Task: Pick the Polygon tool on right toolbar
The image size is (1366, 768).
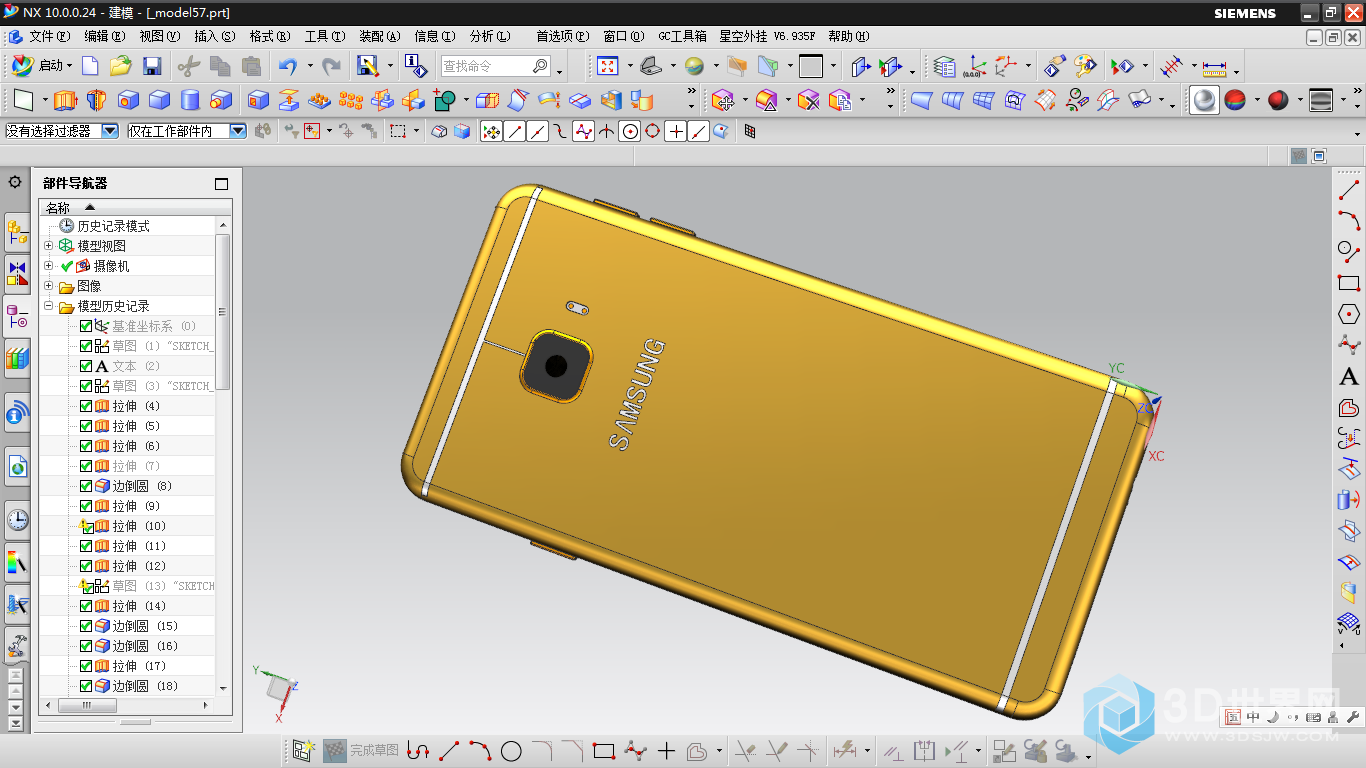Action: (x=1349, y=314)
